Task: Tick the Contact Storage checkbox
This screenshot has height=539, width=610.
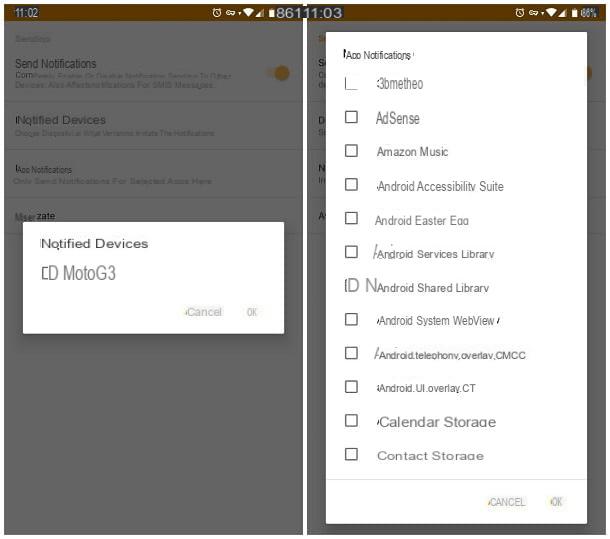Action: [x=351, y=454]
